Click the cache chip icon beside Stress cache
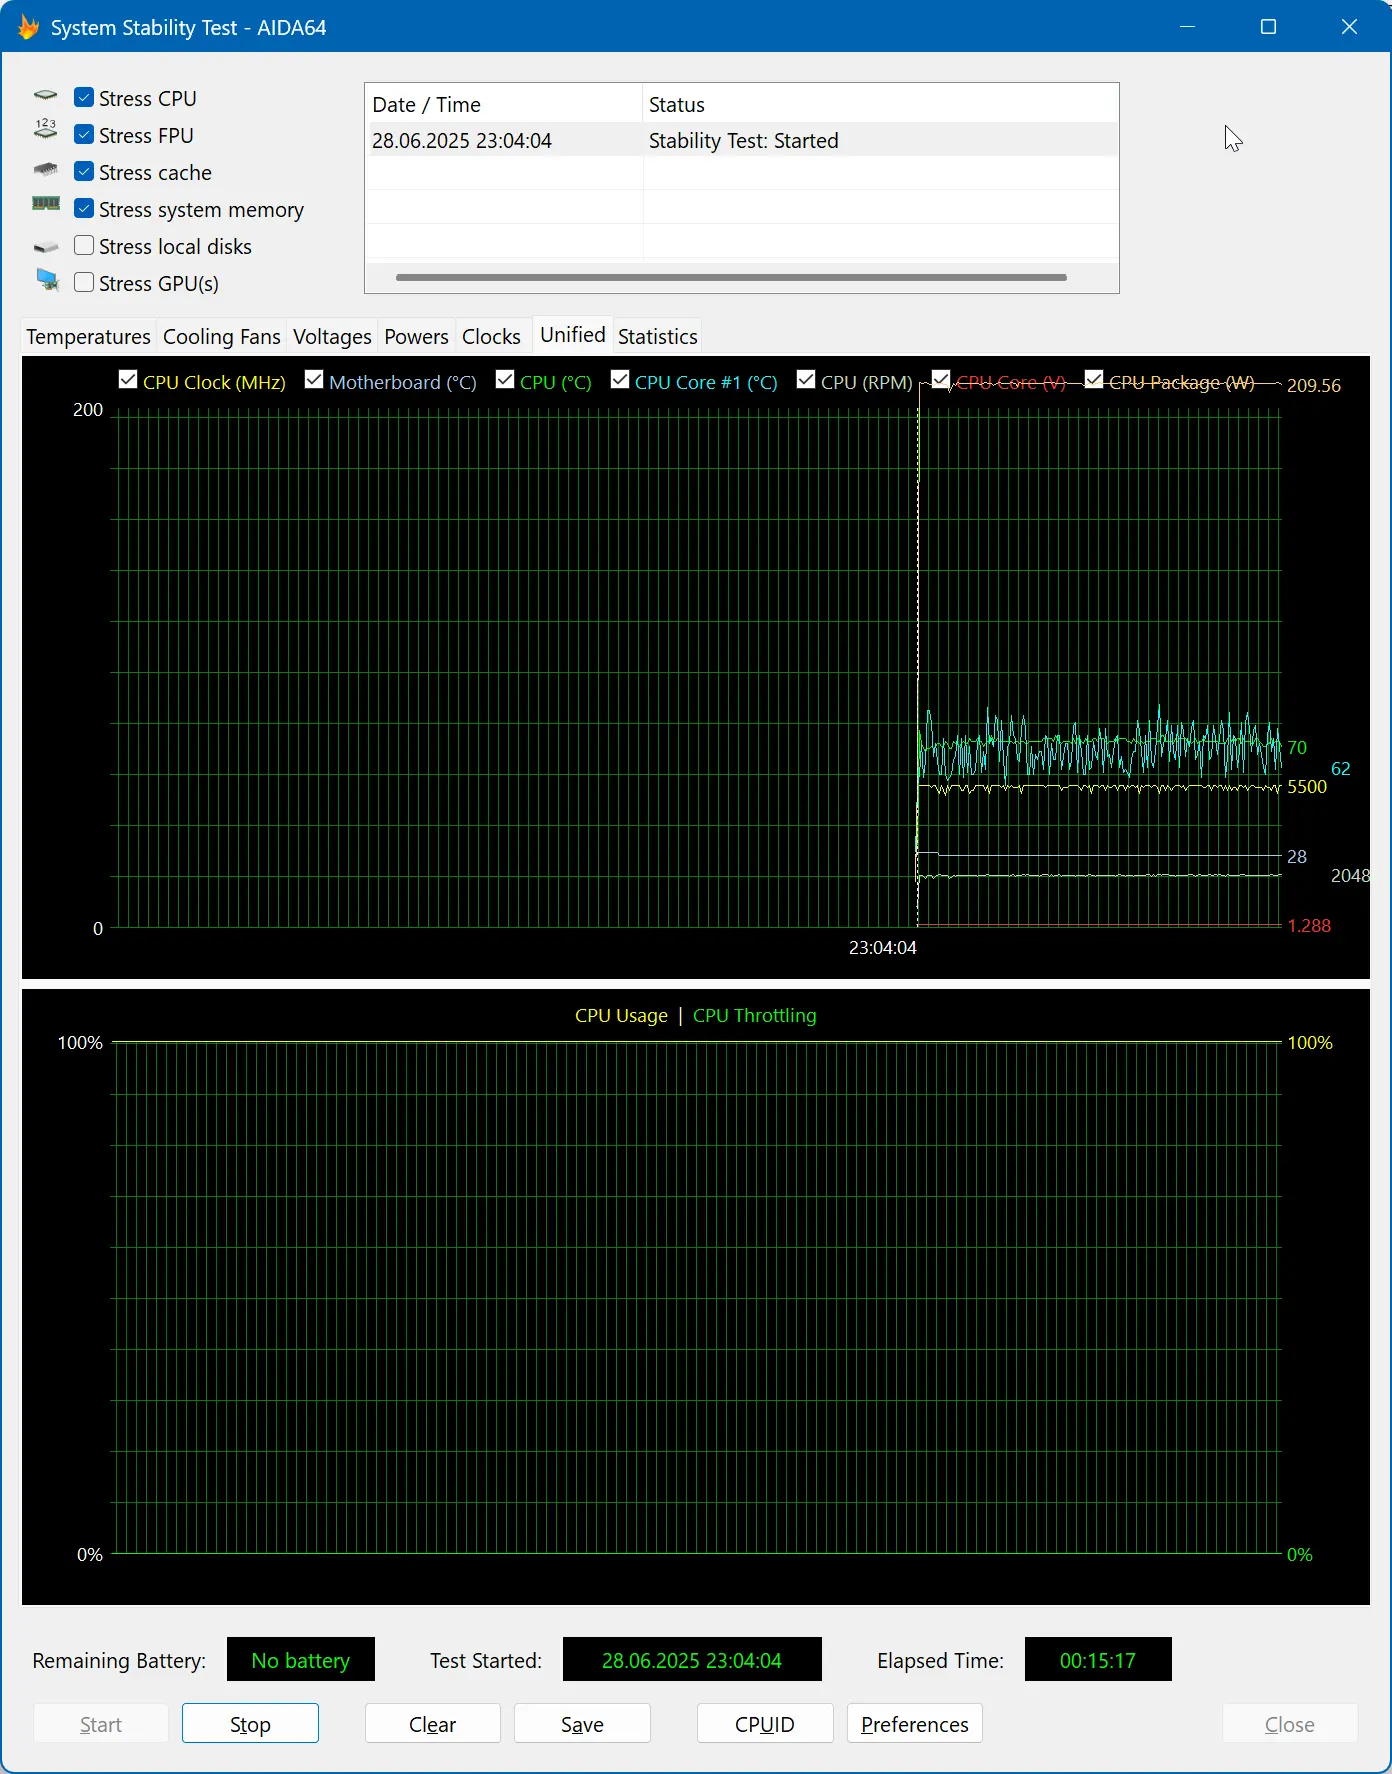This screenshot has height=1774, width=1392. click(46, 169)
